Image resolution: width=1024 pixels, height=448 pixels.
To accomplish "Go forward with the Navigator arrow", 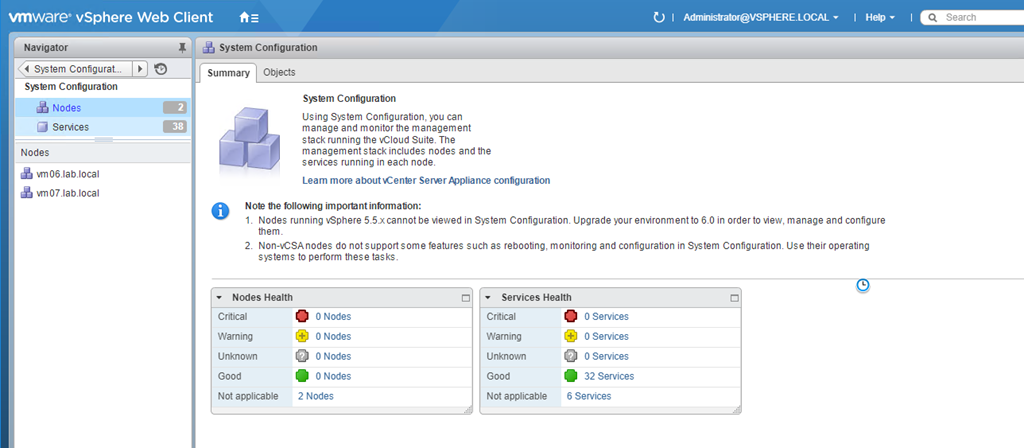I will [x=140, y=69].
